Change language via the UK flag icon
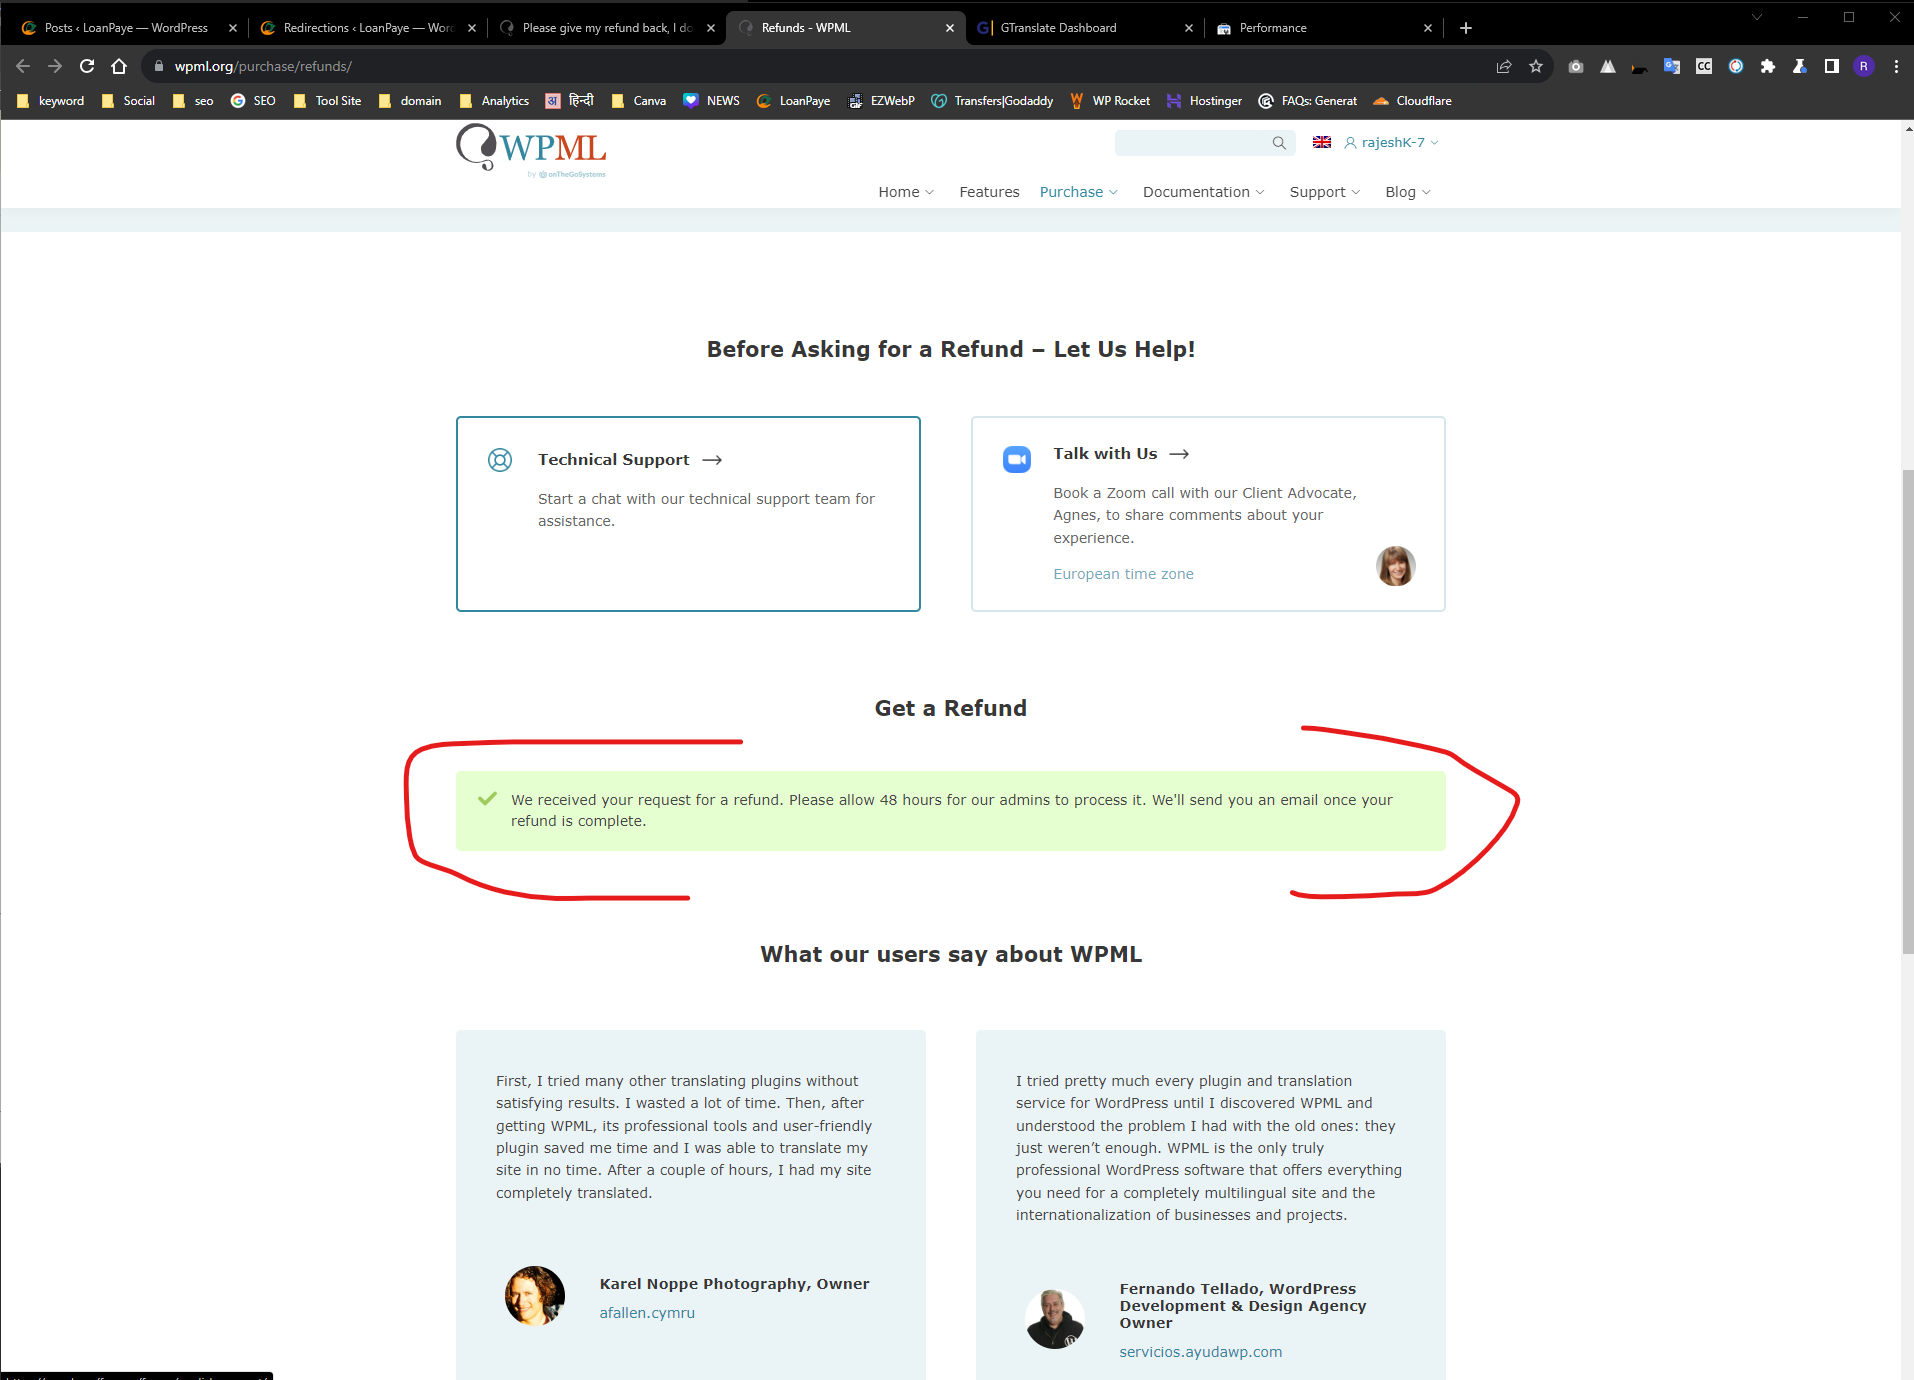The image size is (1914, 1380). coord(1322,142)
